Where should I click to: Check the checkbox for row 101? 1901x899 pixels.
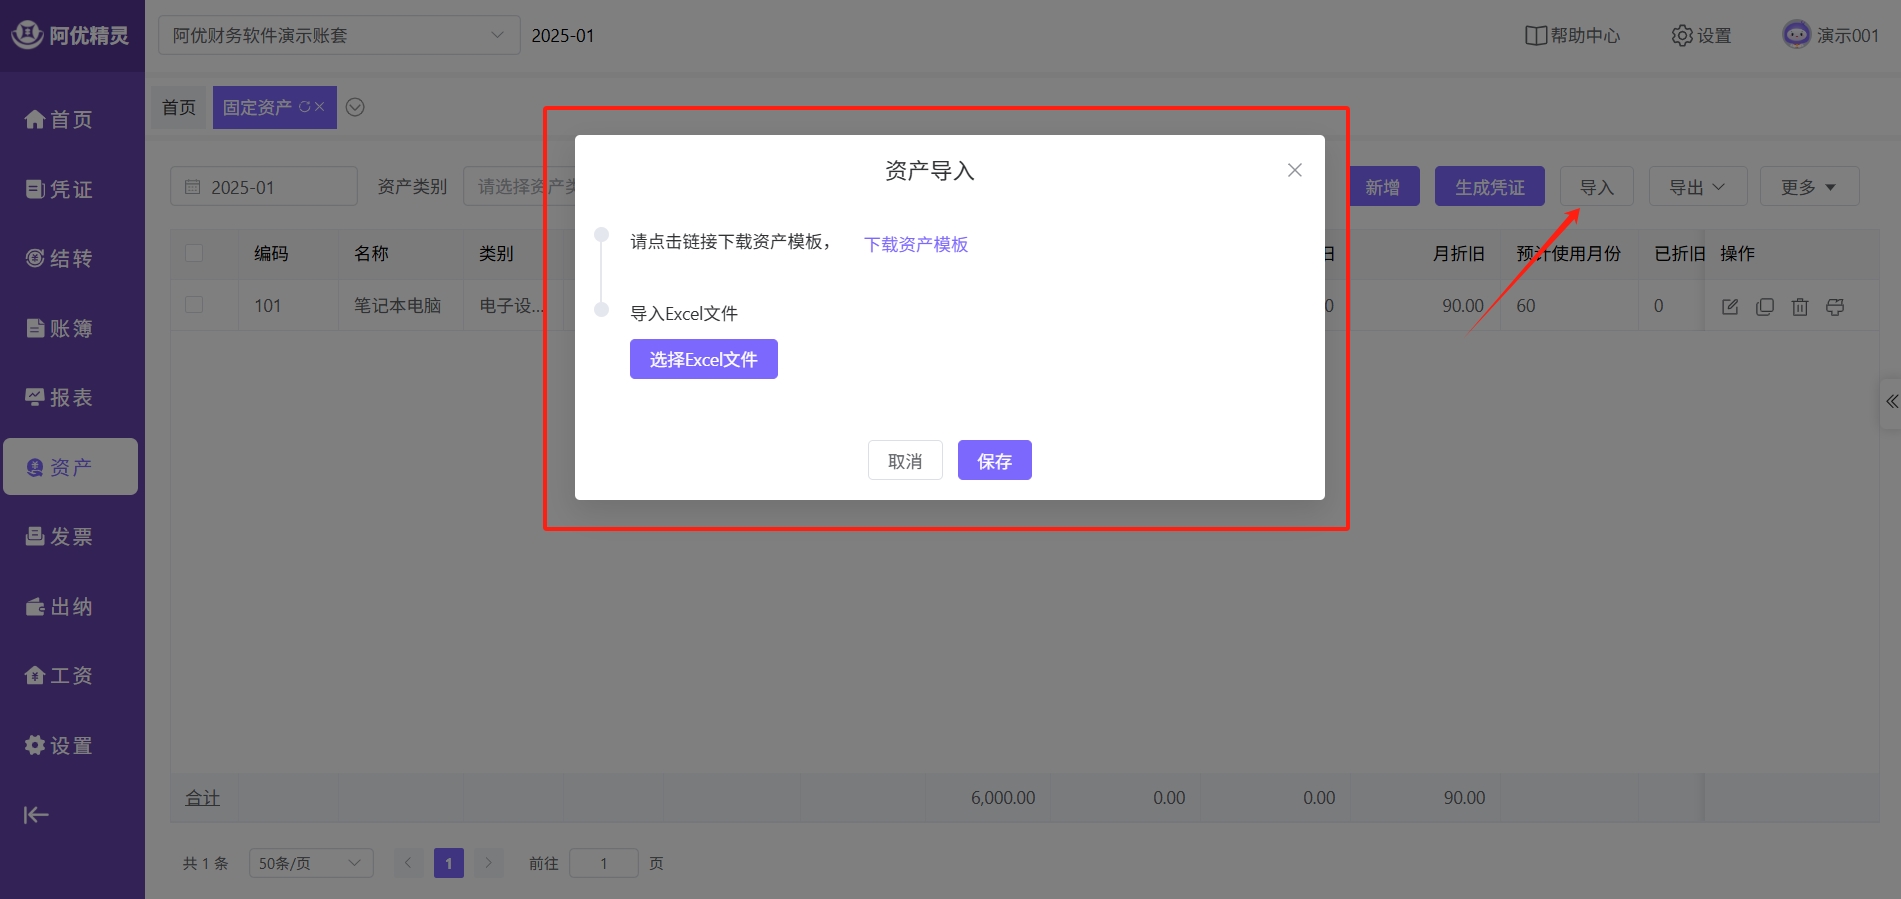click(194, 305)
